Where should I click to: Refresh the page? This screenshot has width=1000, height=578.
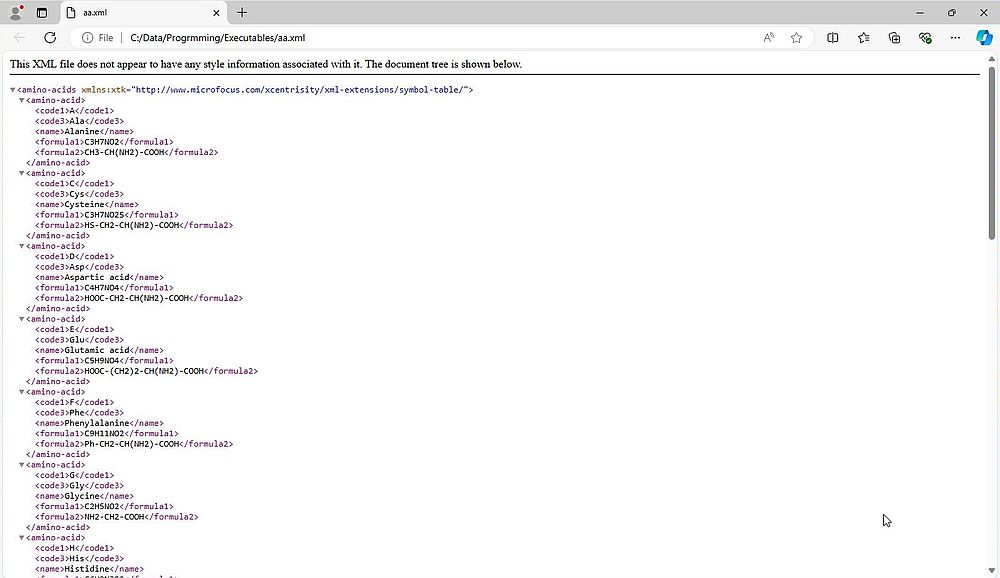[50, 38]
